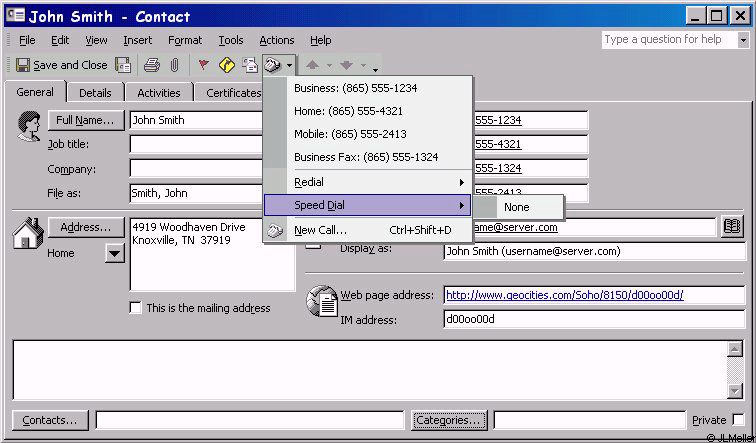The width and height of the screenshot is (756, 443).
Task: Click the Company field
Action: click(198, 169)
